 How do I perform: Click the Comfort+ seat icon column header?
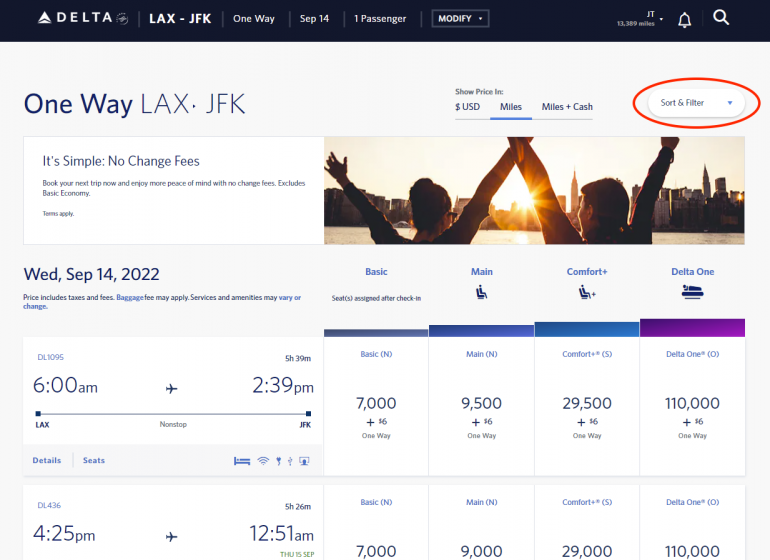(x=586, y=293)
